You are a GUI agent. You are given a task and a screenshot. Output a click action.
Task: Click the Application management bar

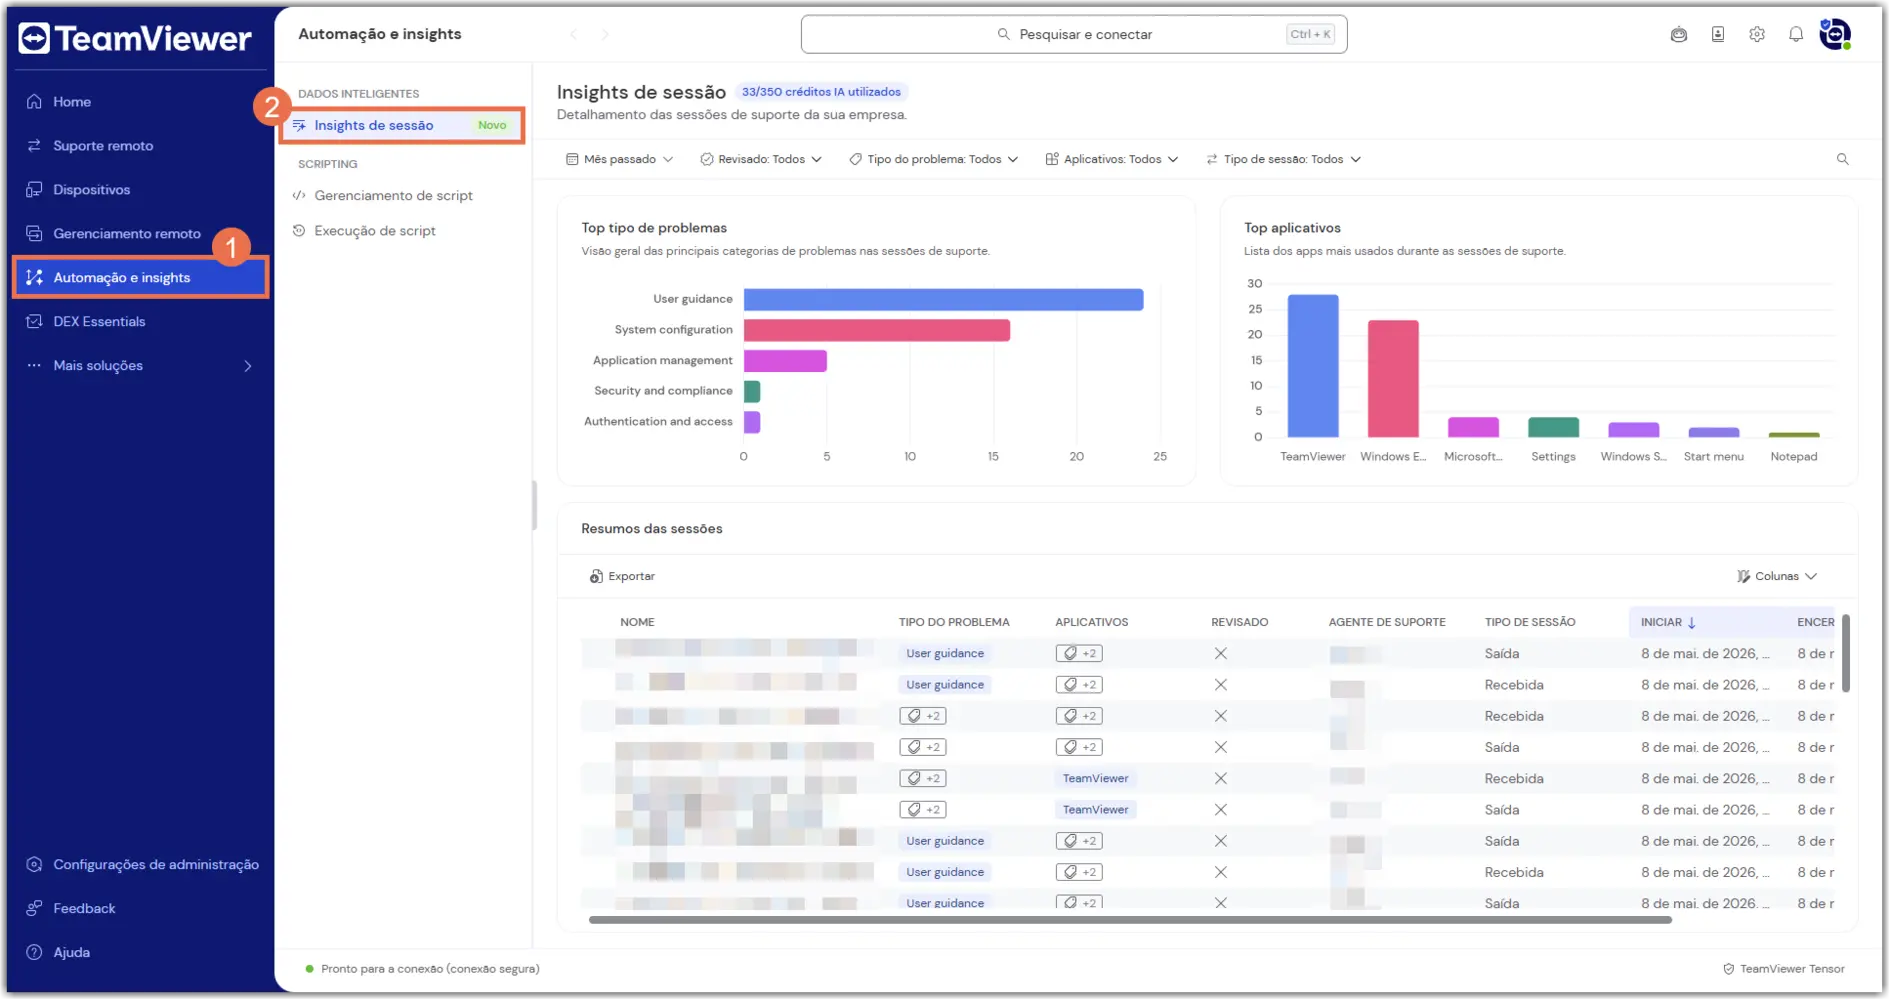(785, 361)
